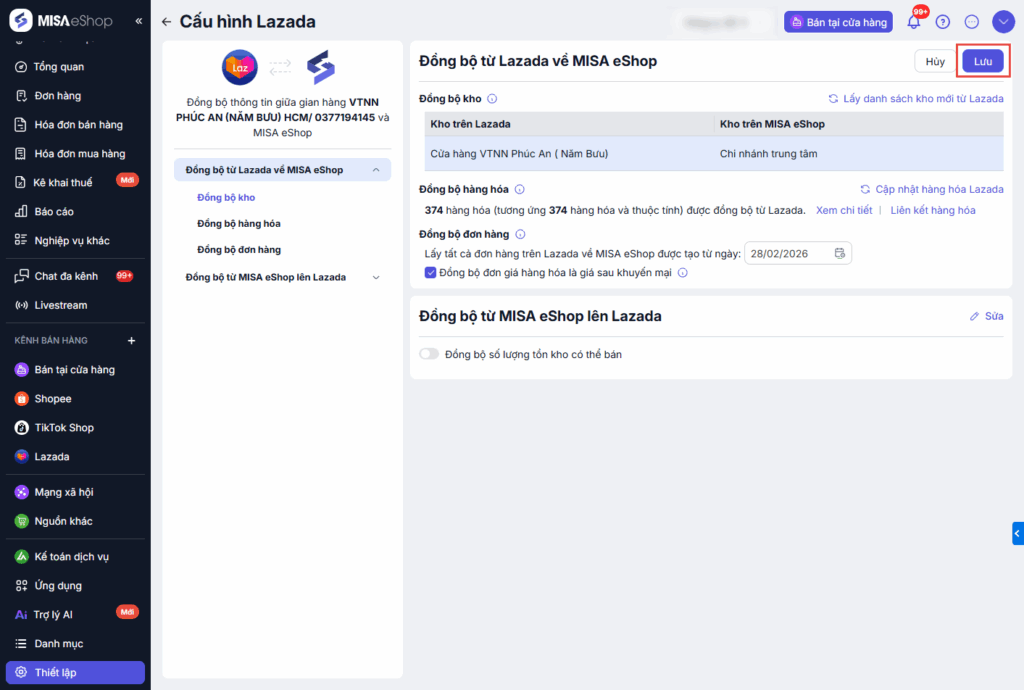The image size is (1024, 690).
Task: Collapse Đồng bộ từ Lazada về MISA eShop section
Action: pos(375,170)
